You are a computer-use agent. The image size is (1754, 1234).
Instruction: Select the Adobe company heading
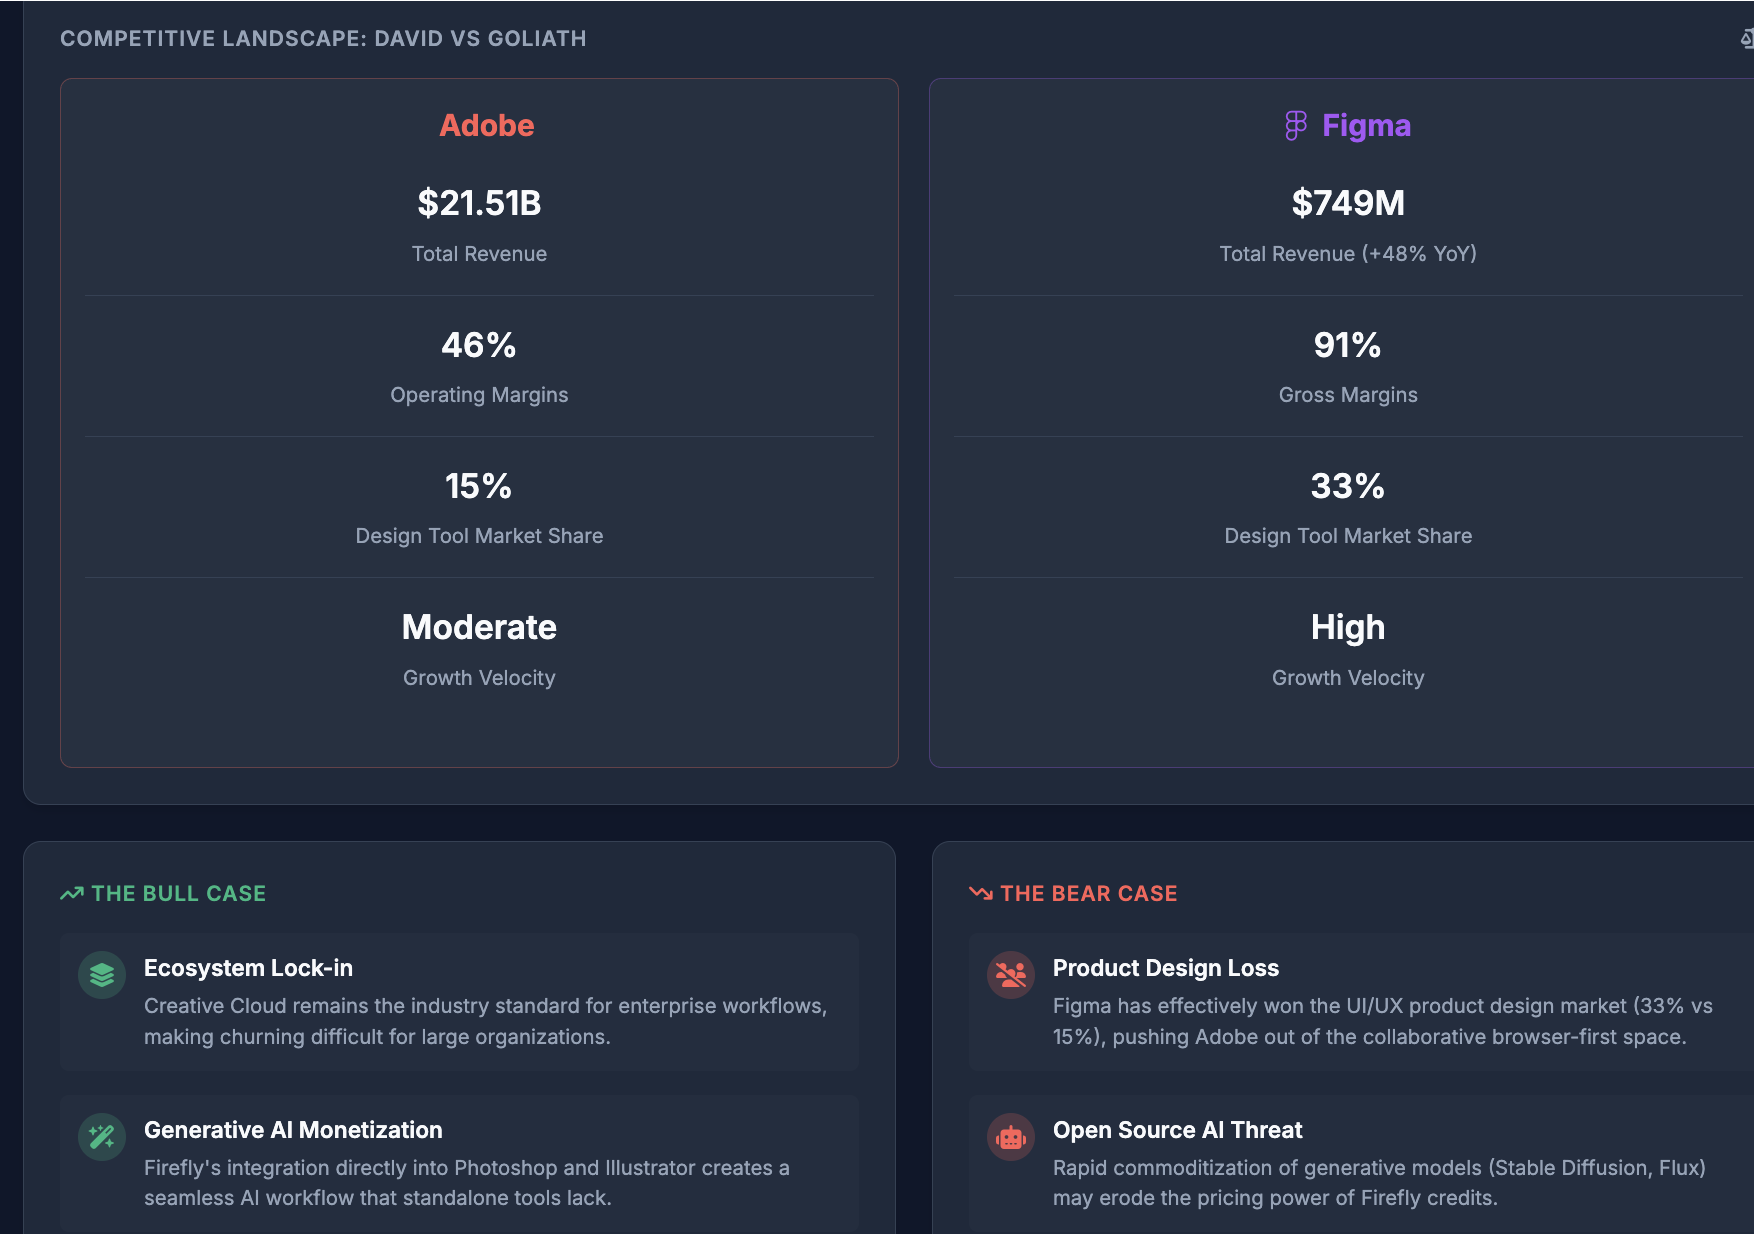(x=487, y=125)
